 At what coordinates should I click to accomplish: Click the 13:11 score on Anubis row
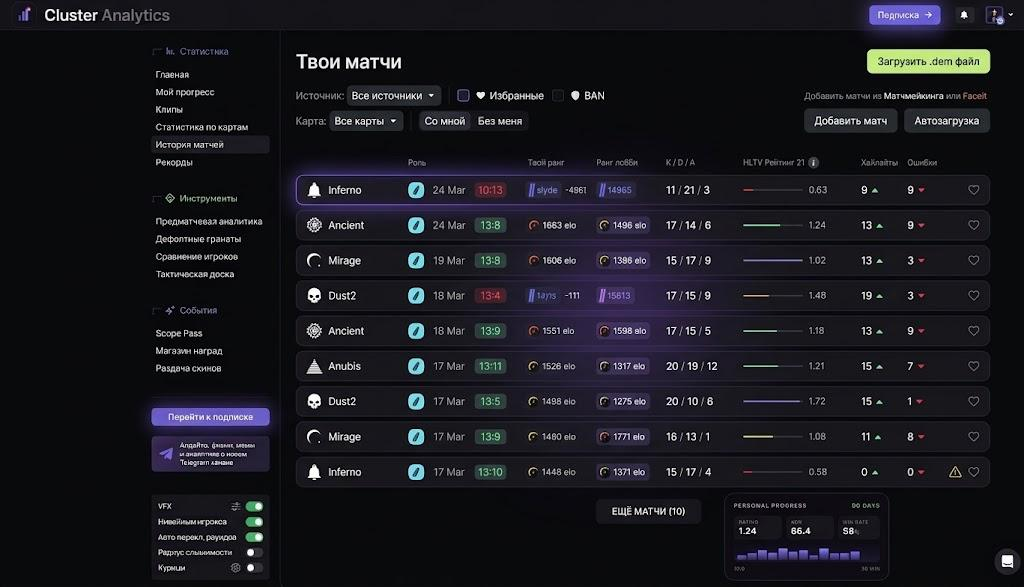click(490, 366)
